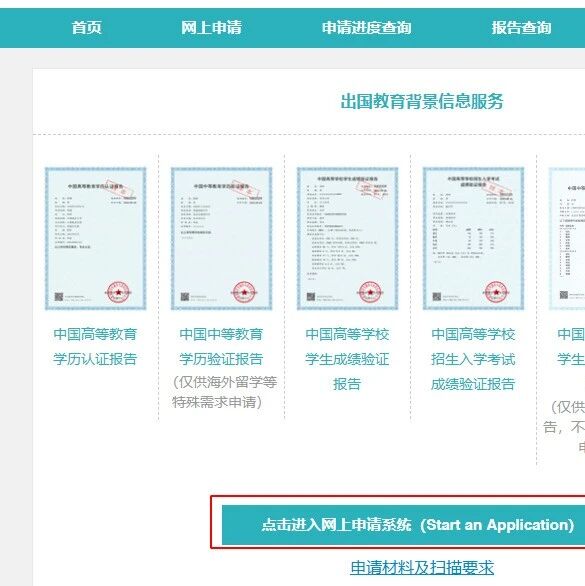Screen dimensions: 585x586
Task: Click the 点击进入网上申请系统 (Start an Application) button
Action: (x=404, y=525)
